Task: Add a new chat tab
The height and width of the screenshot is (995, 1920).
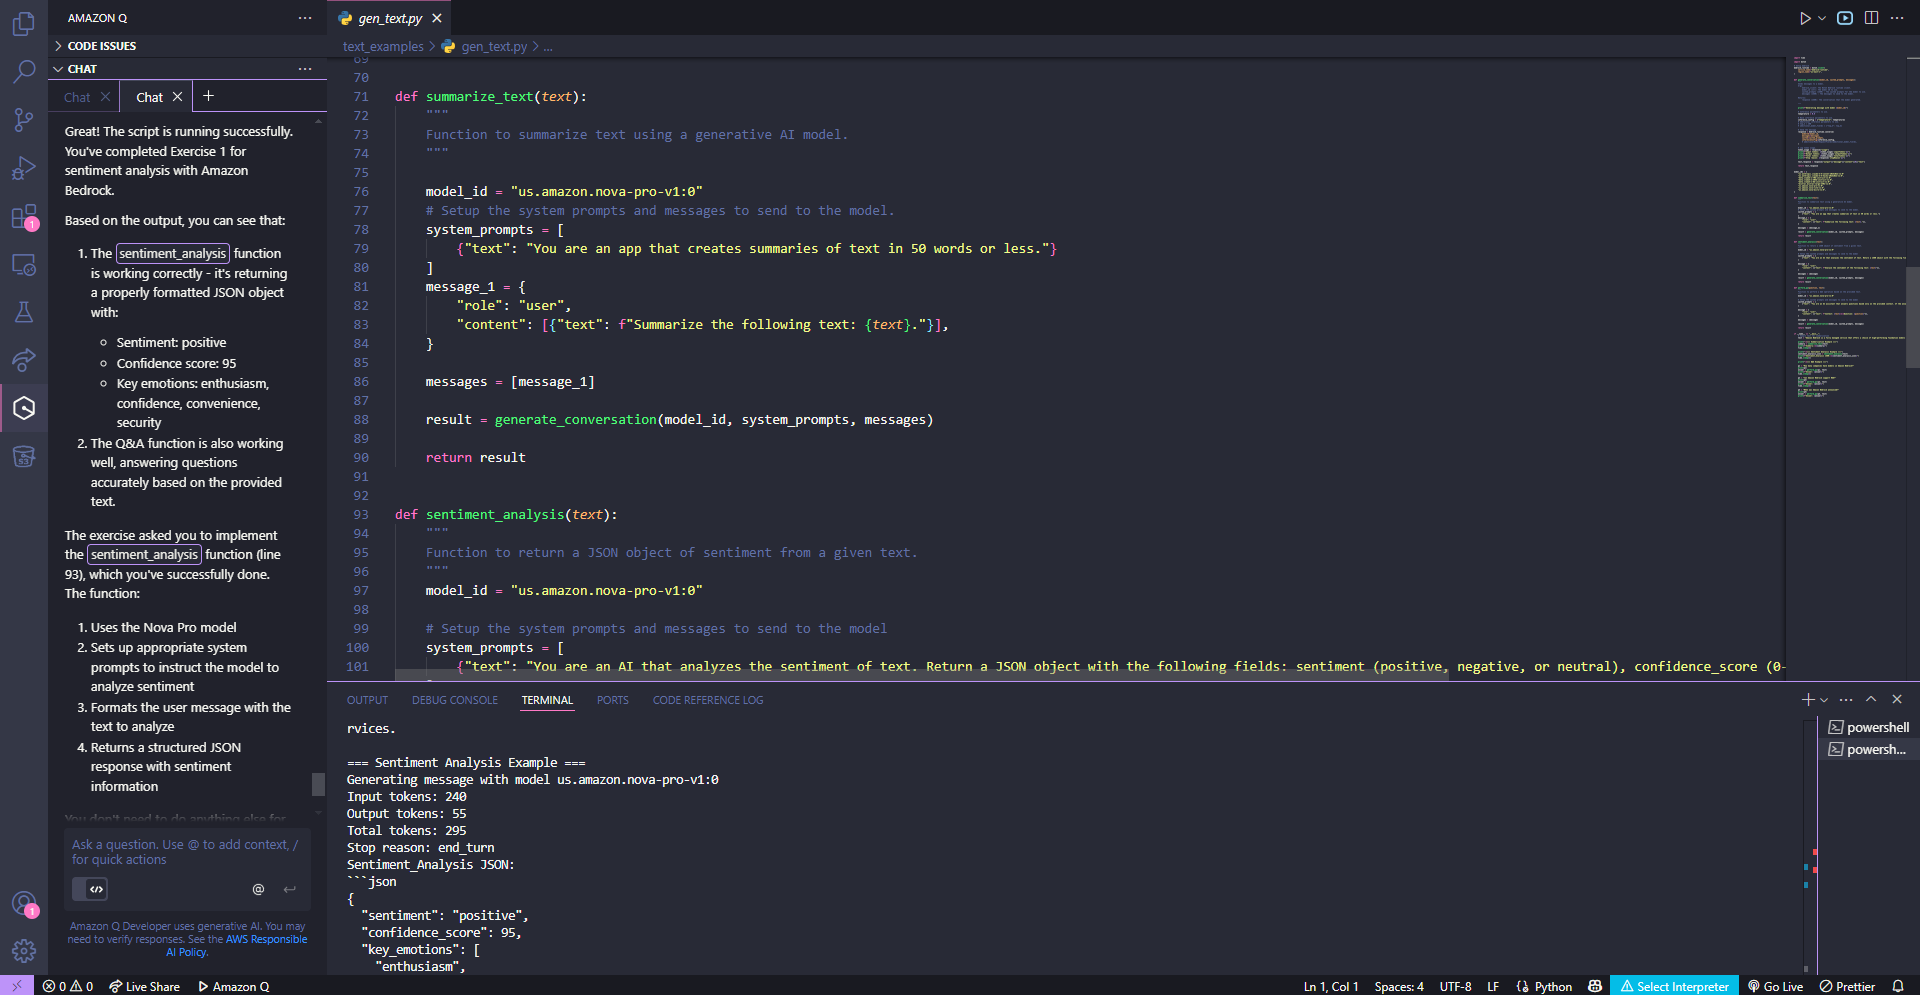Action: coord(208,96)
